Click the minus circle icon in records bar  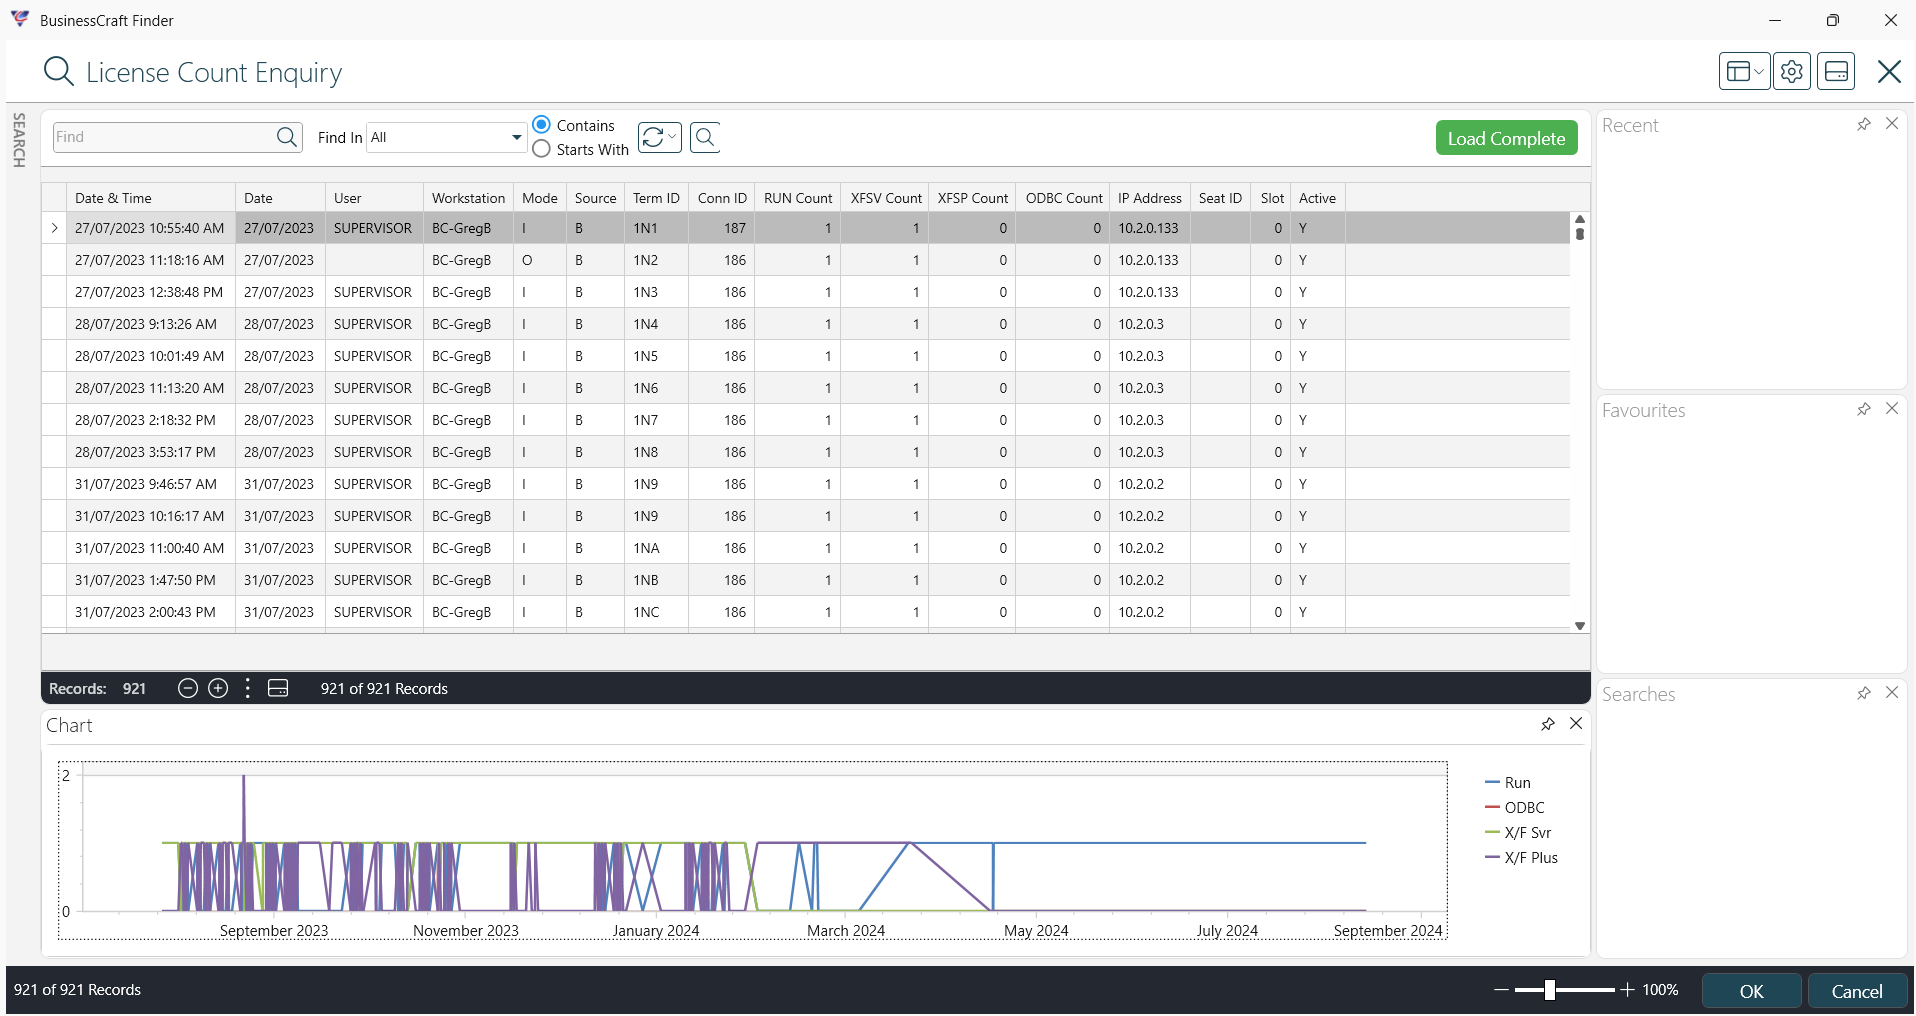[x=187, y=688]
